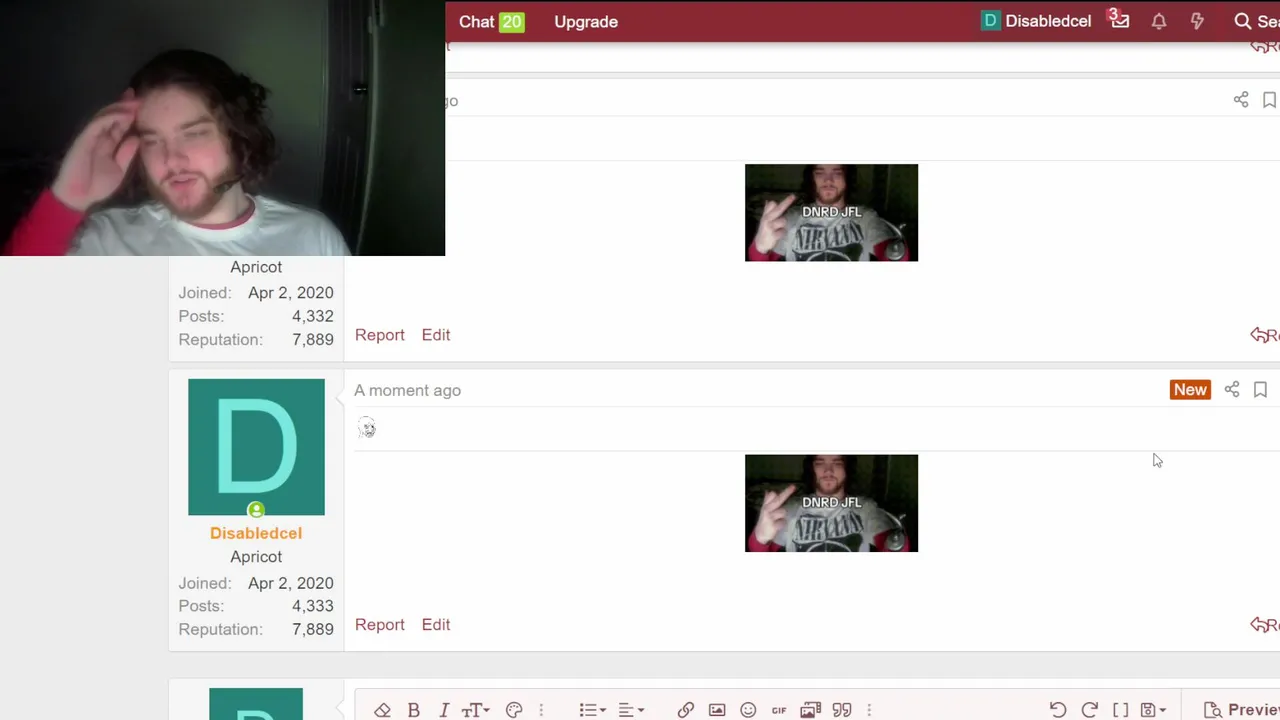Screen dimensions: 1280x720
Task: Open the orange Disabledcel username link
Action: [x=256, y=533]
